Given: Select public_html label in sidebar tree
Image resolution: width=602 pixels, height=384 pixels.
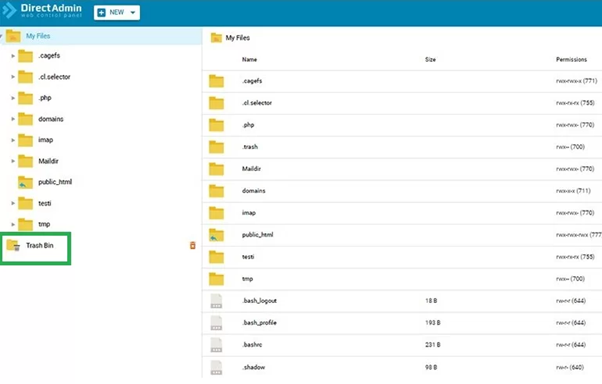Looking at the screenshot, I should tap(55, 182).
